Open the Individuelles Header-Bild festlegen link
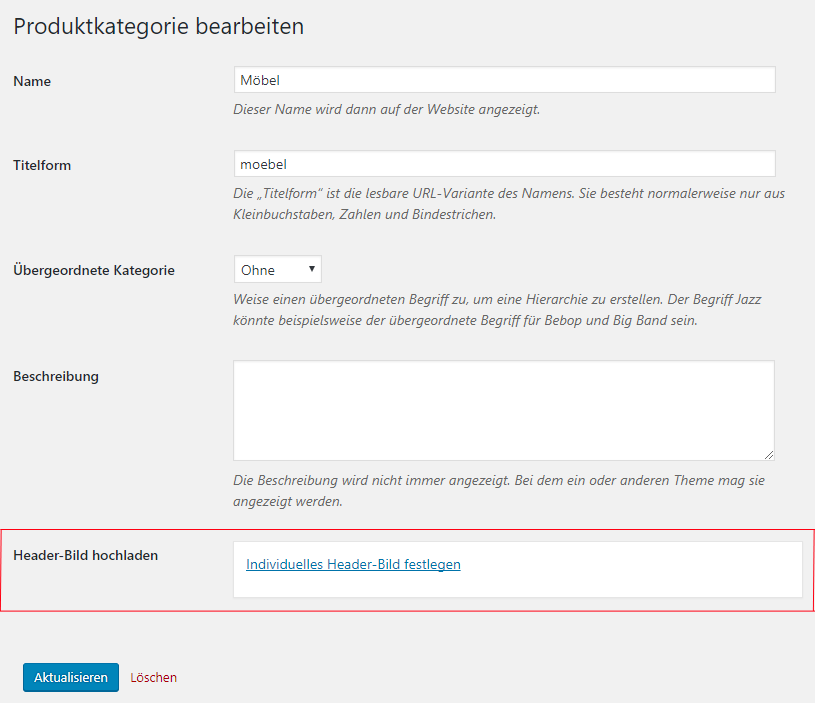Viewport: 815px width, 703px height. pos(353,564)
